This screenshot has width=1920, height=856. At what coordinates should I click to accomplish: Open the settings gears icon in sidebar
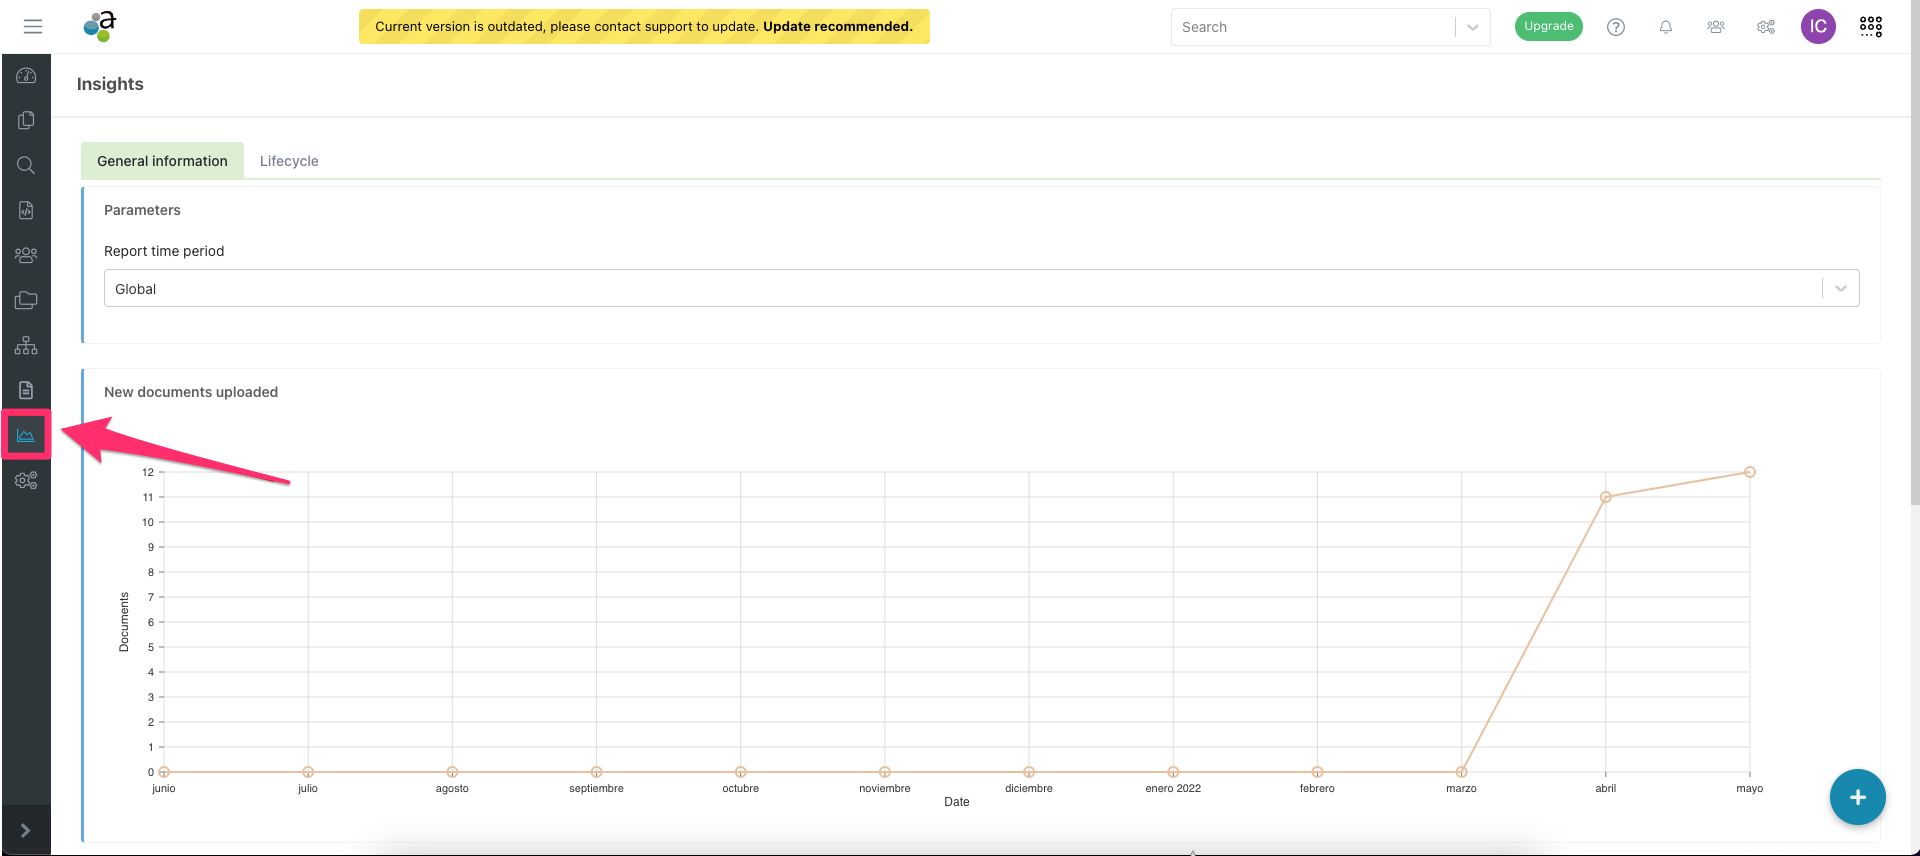[26, 481]
